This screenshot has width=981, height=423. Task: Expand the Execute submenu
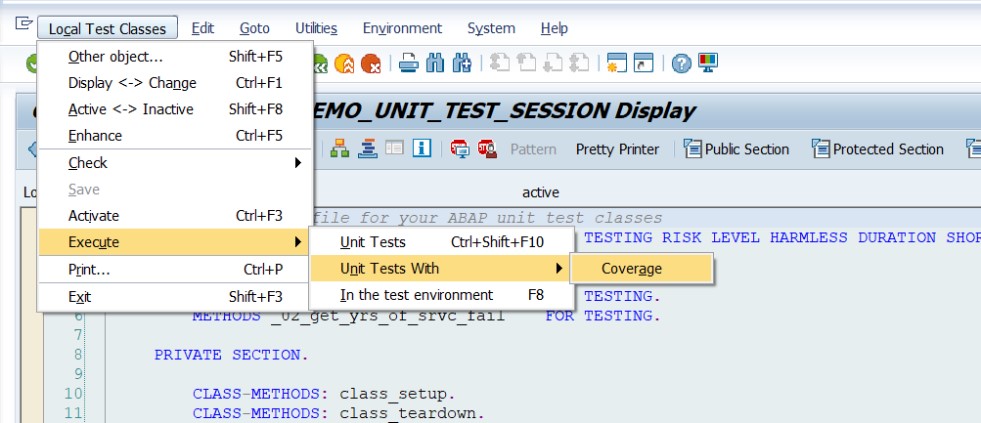point(175,242)
